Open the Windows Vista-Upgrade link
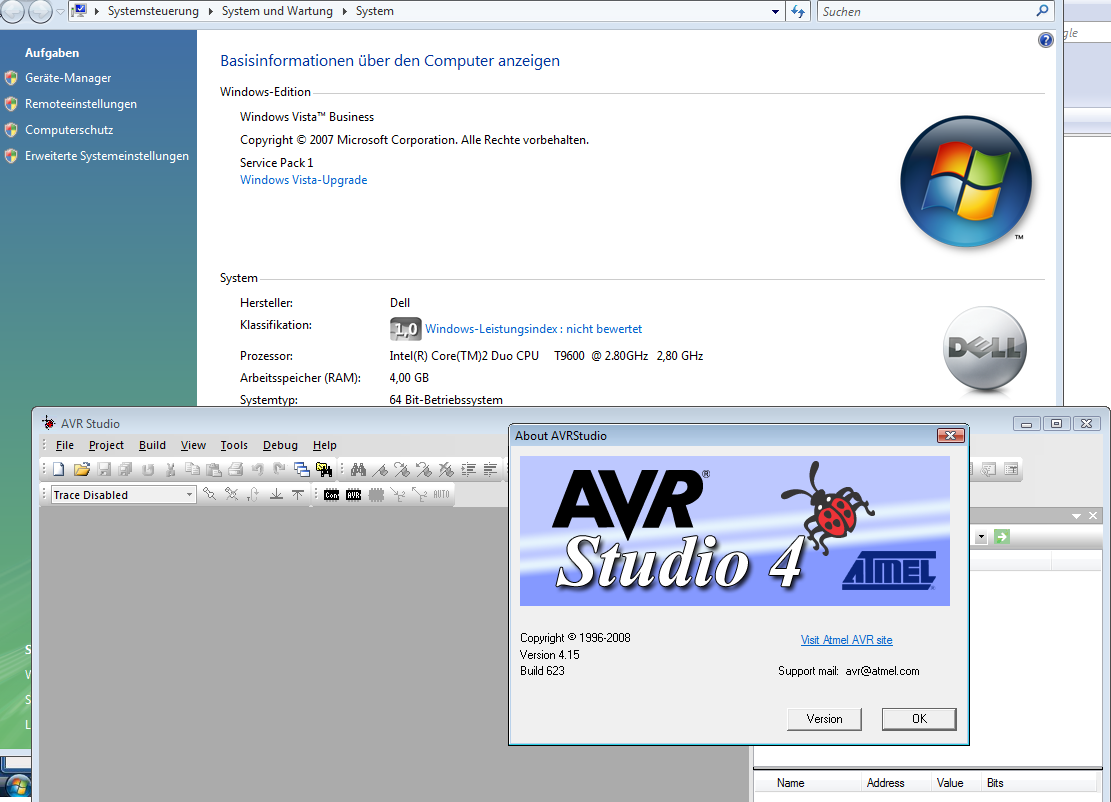The width and height of the screenshot is (1111, 802). (303, 180)
